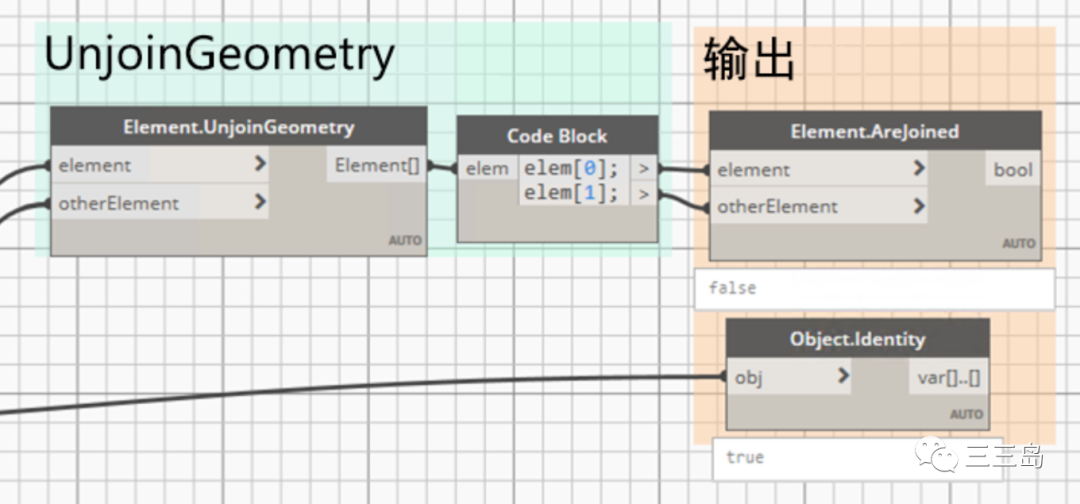Screen dimensions: 1080x504
Task: Click elem[1]; line in Code Block
Action: click(x=571, y=193)
